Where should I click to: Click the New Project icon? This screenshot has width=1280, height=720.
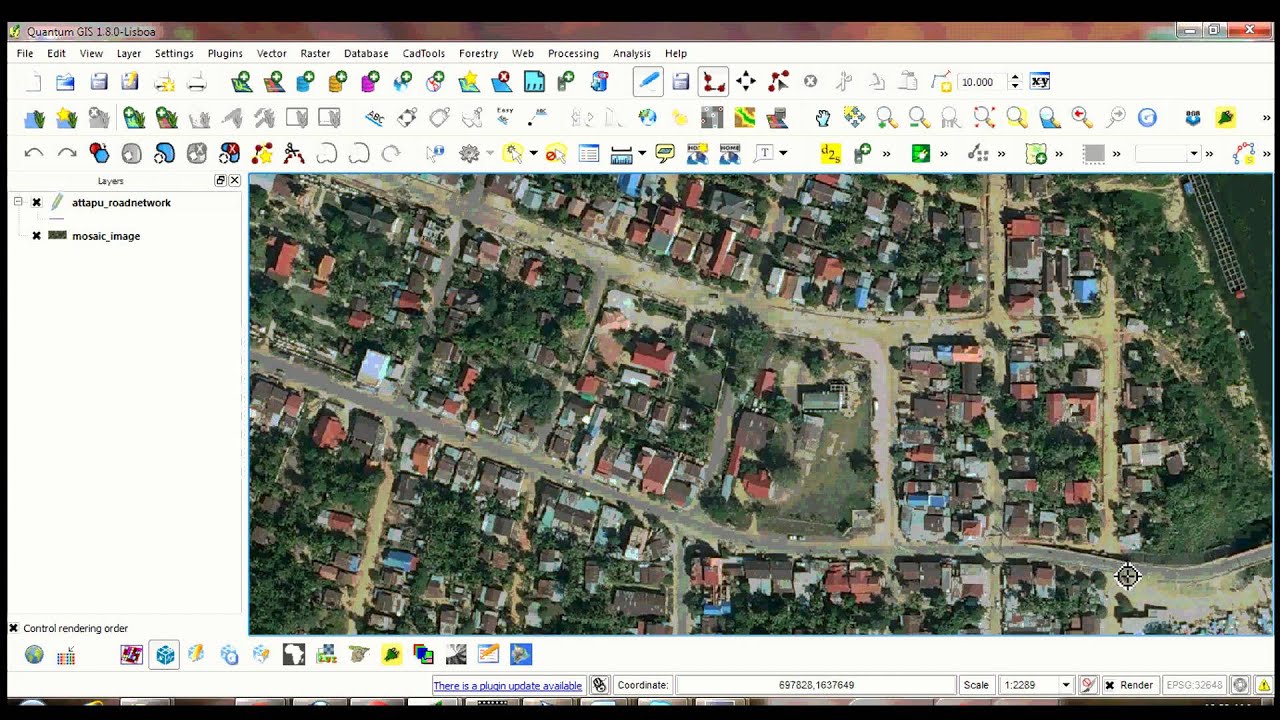(x=33, y=82)
